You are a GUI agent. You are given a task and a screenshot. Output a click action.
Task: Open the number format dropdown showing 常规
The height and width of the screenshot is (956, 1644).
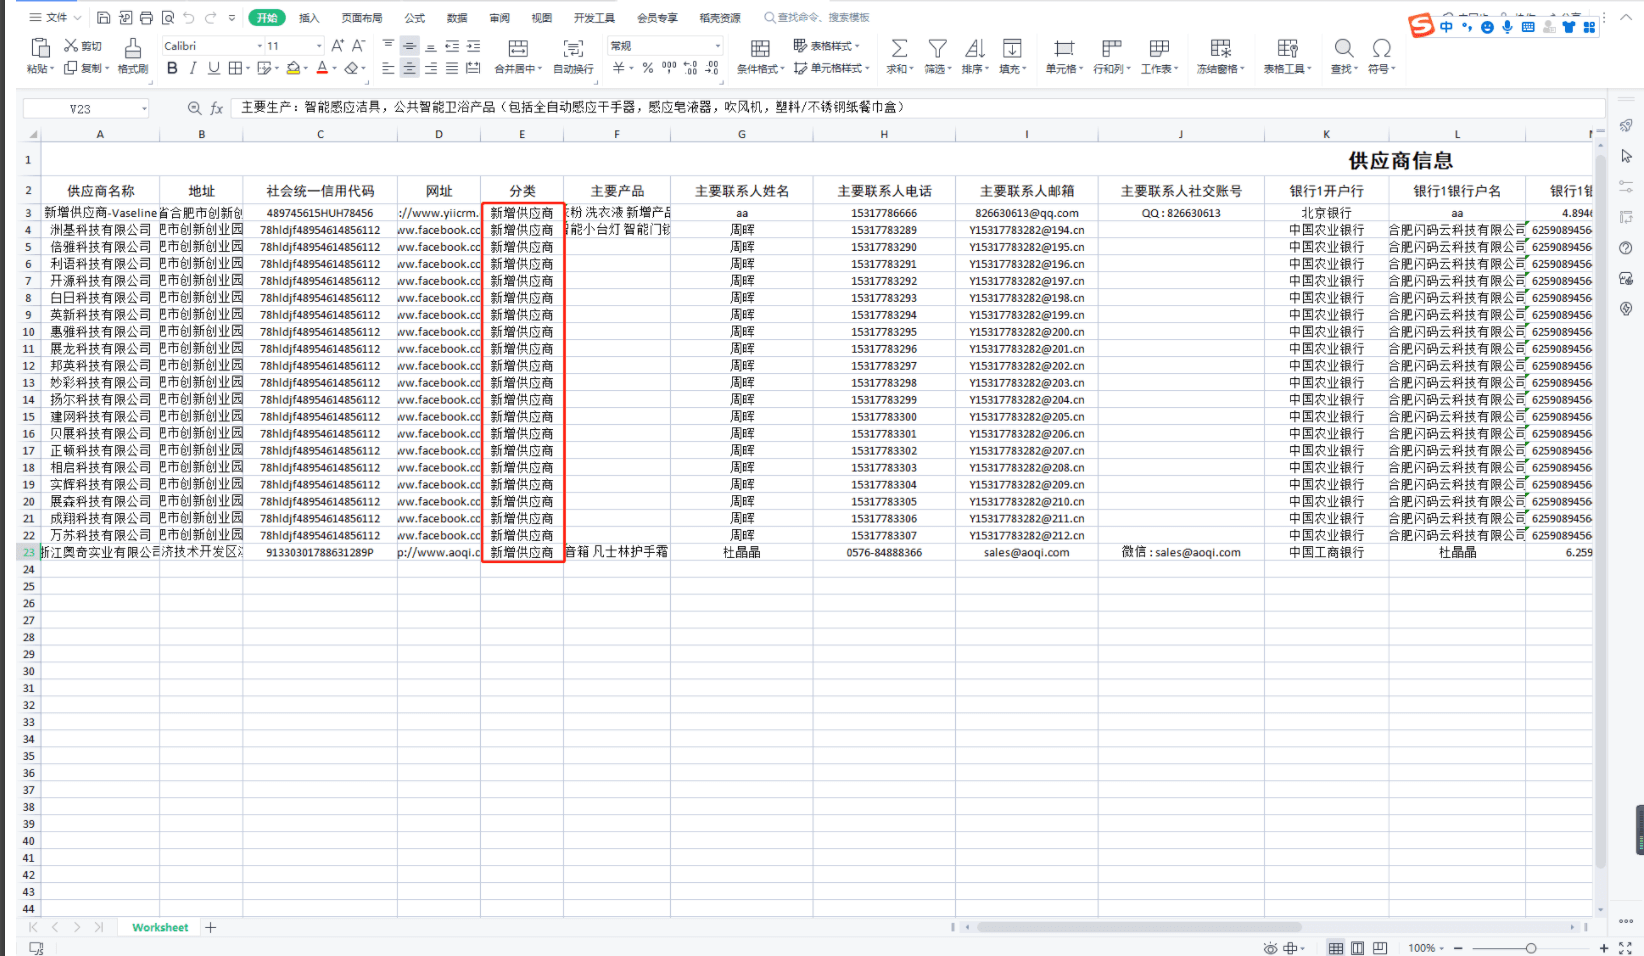point(717,46)
